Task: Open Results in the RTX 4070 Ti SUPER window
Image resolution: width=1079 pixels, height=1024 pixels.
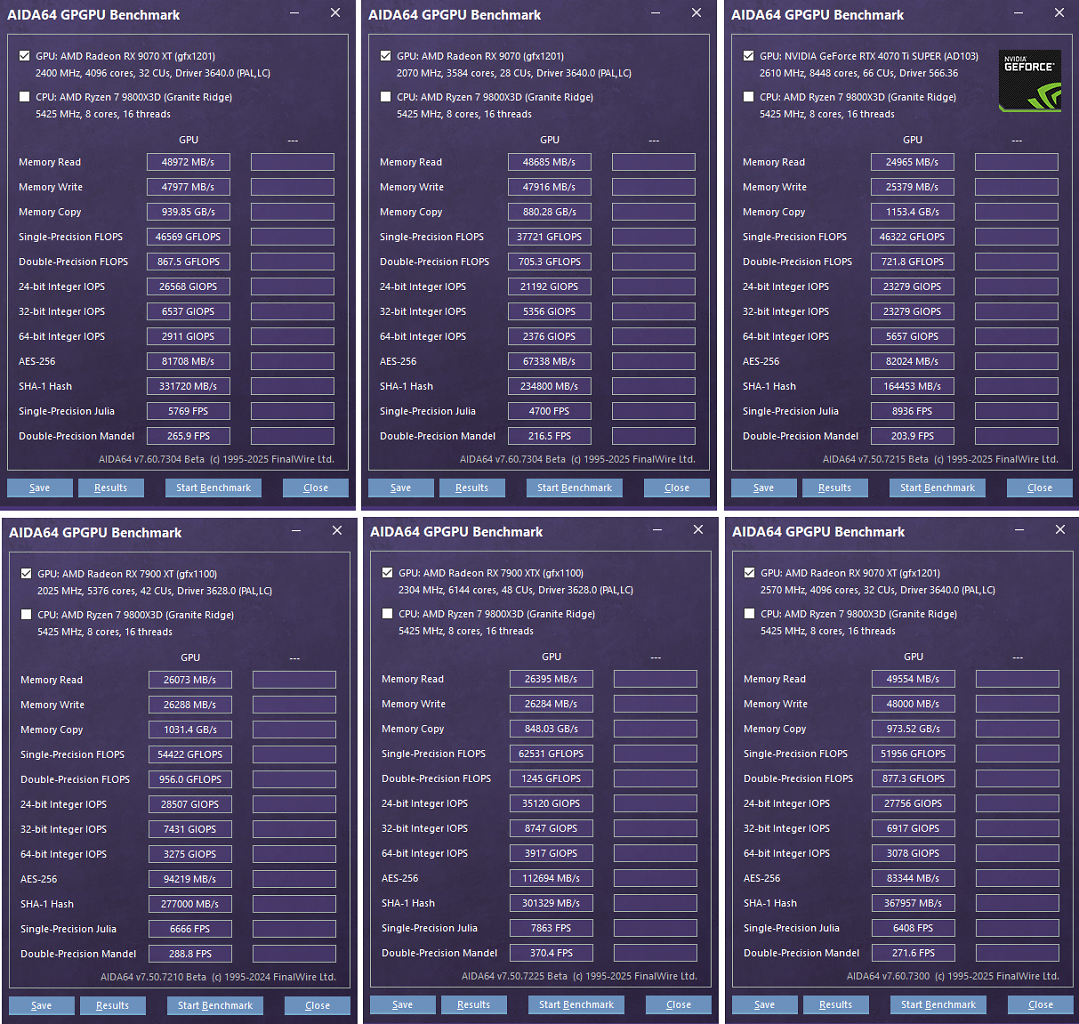Action: 835,488
